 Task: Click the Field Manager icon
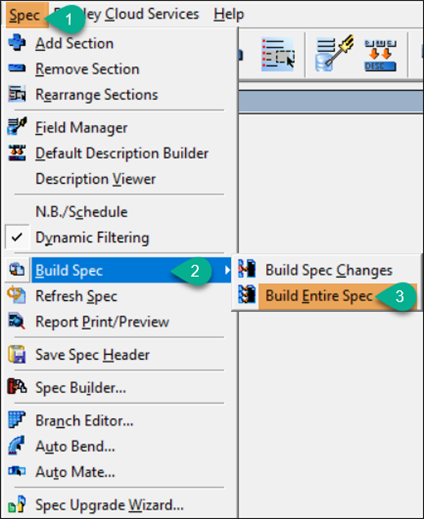[17, 126]
